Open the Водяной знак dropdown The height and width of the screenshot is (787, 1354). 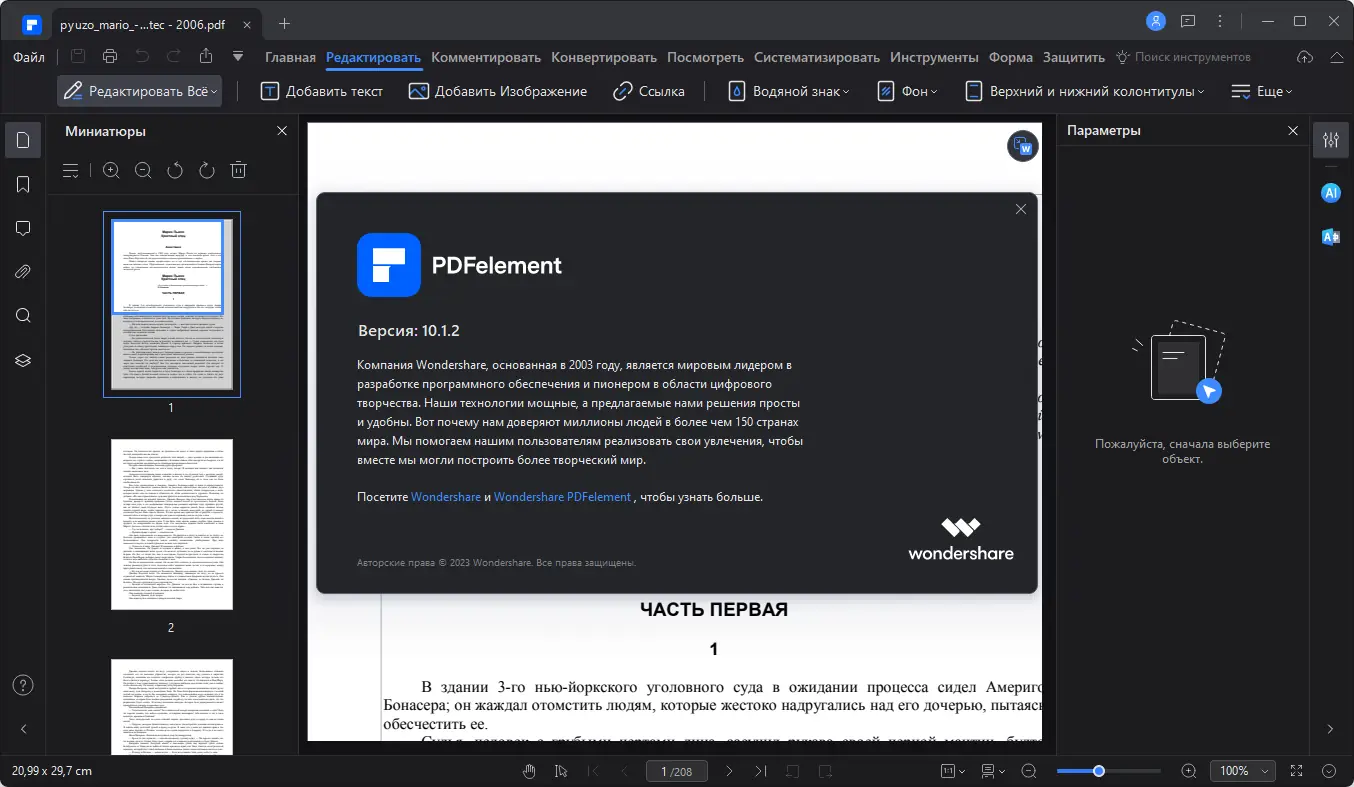789,91
